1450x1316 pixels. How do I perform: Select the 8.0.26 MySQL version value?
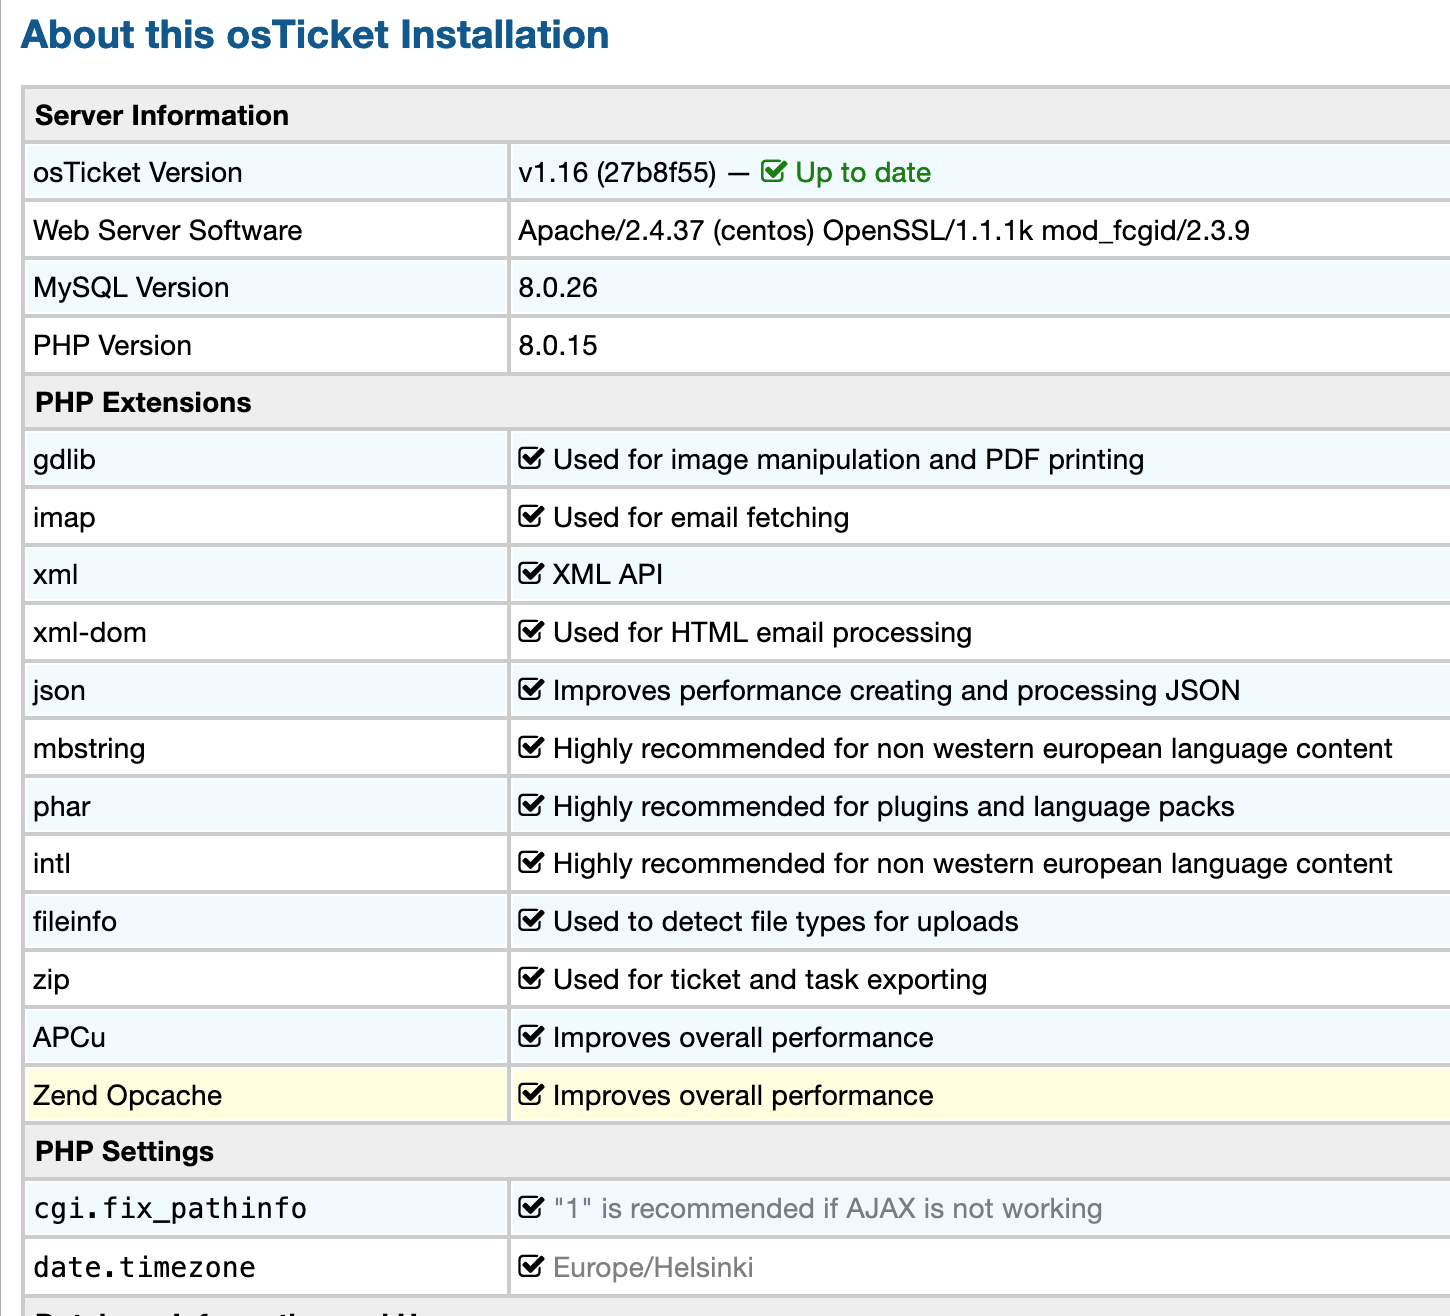[558, 287]
